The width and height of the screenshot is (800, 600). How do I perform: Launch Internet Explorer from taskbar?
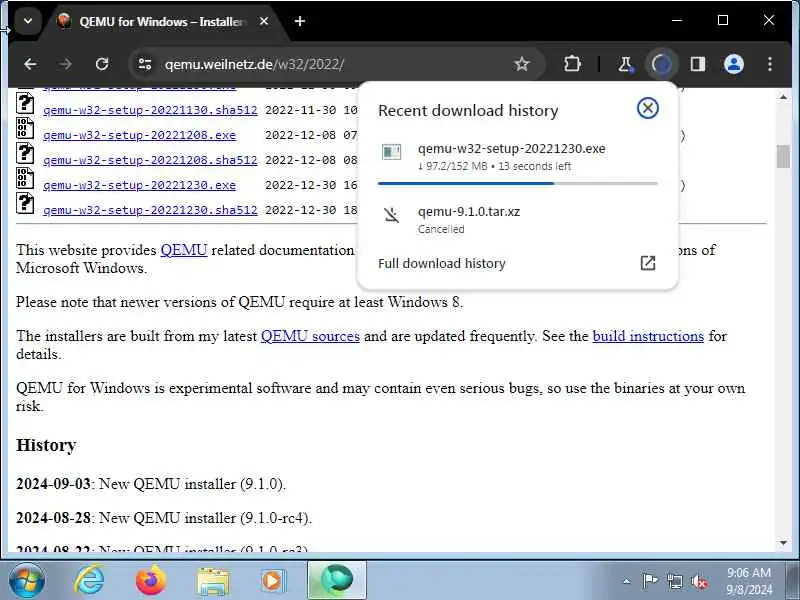coord(89,581)
